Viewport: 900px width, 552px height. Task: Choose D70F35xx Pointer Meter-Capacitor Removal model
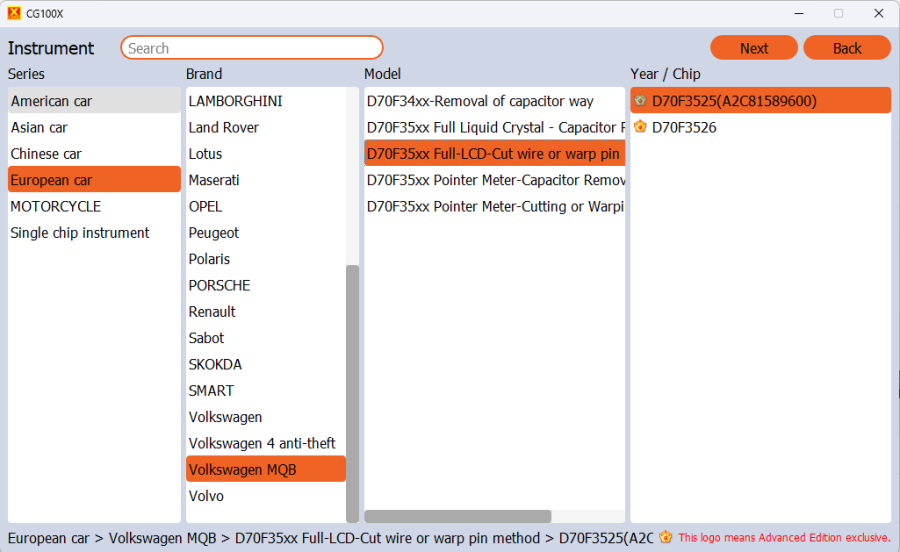coord(495,180)
